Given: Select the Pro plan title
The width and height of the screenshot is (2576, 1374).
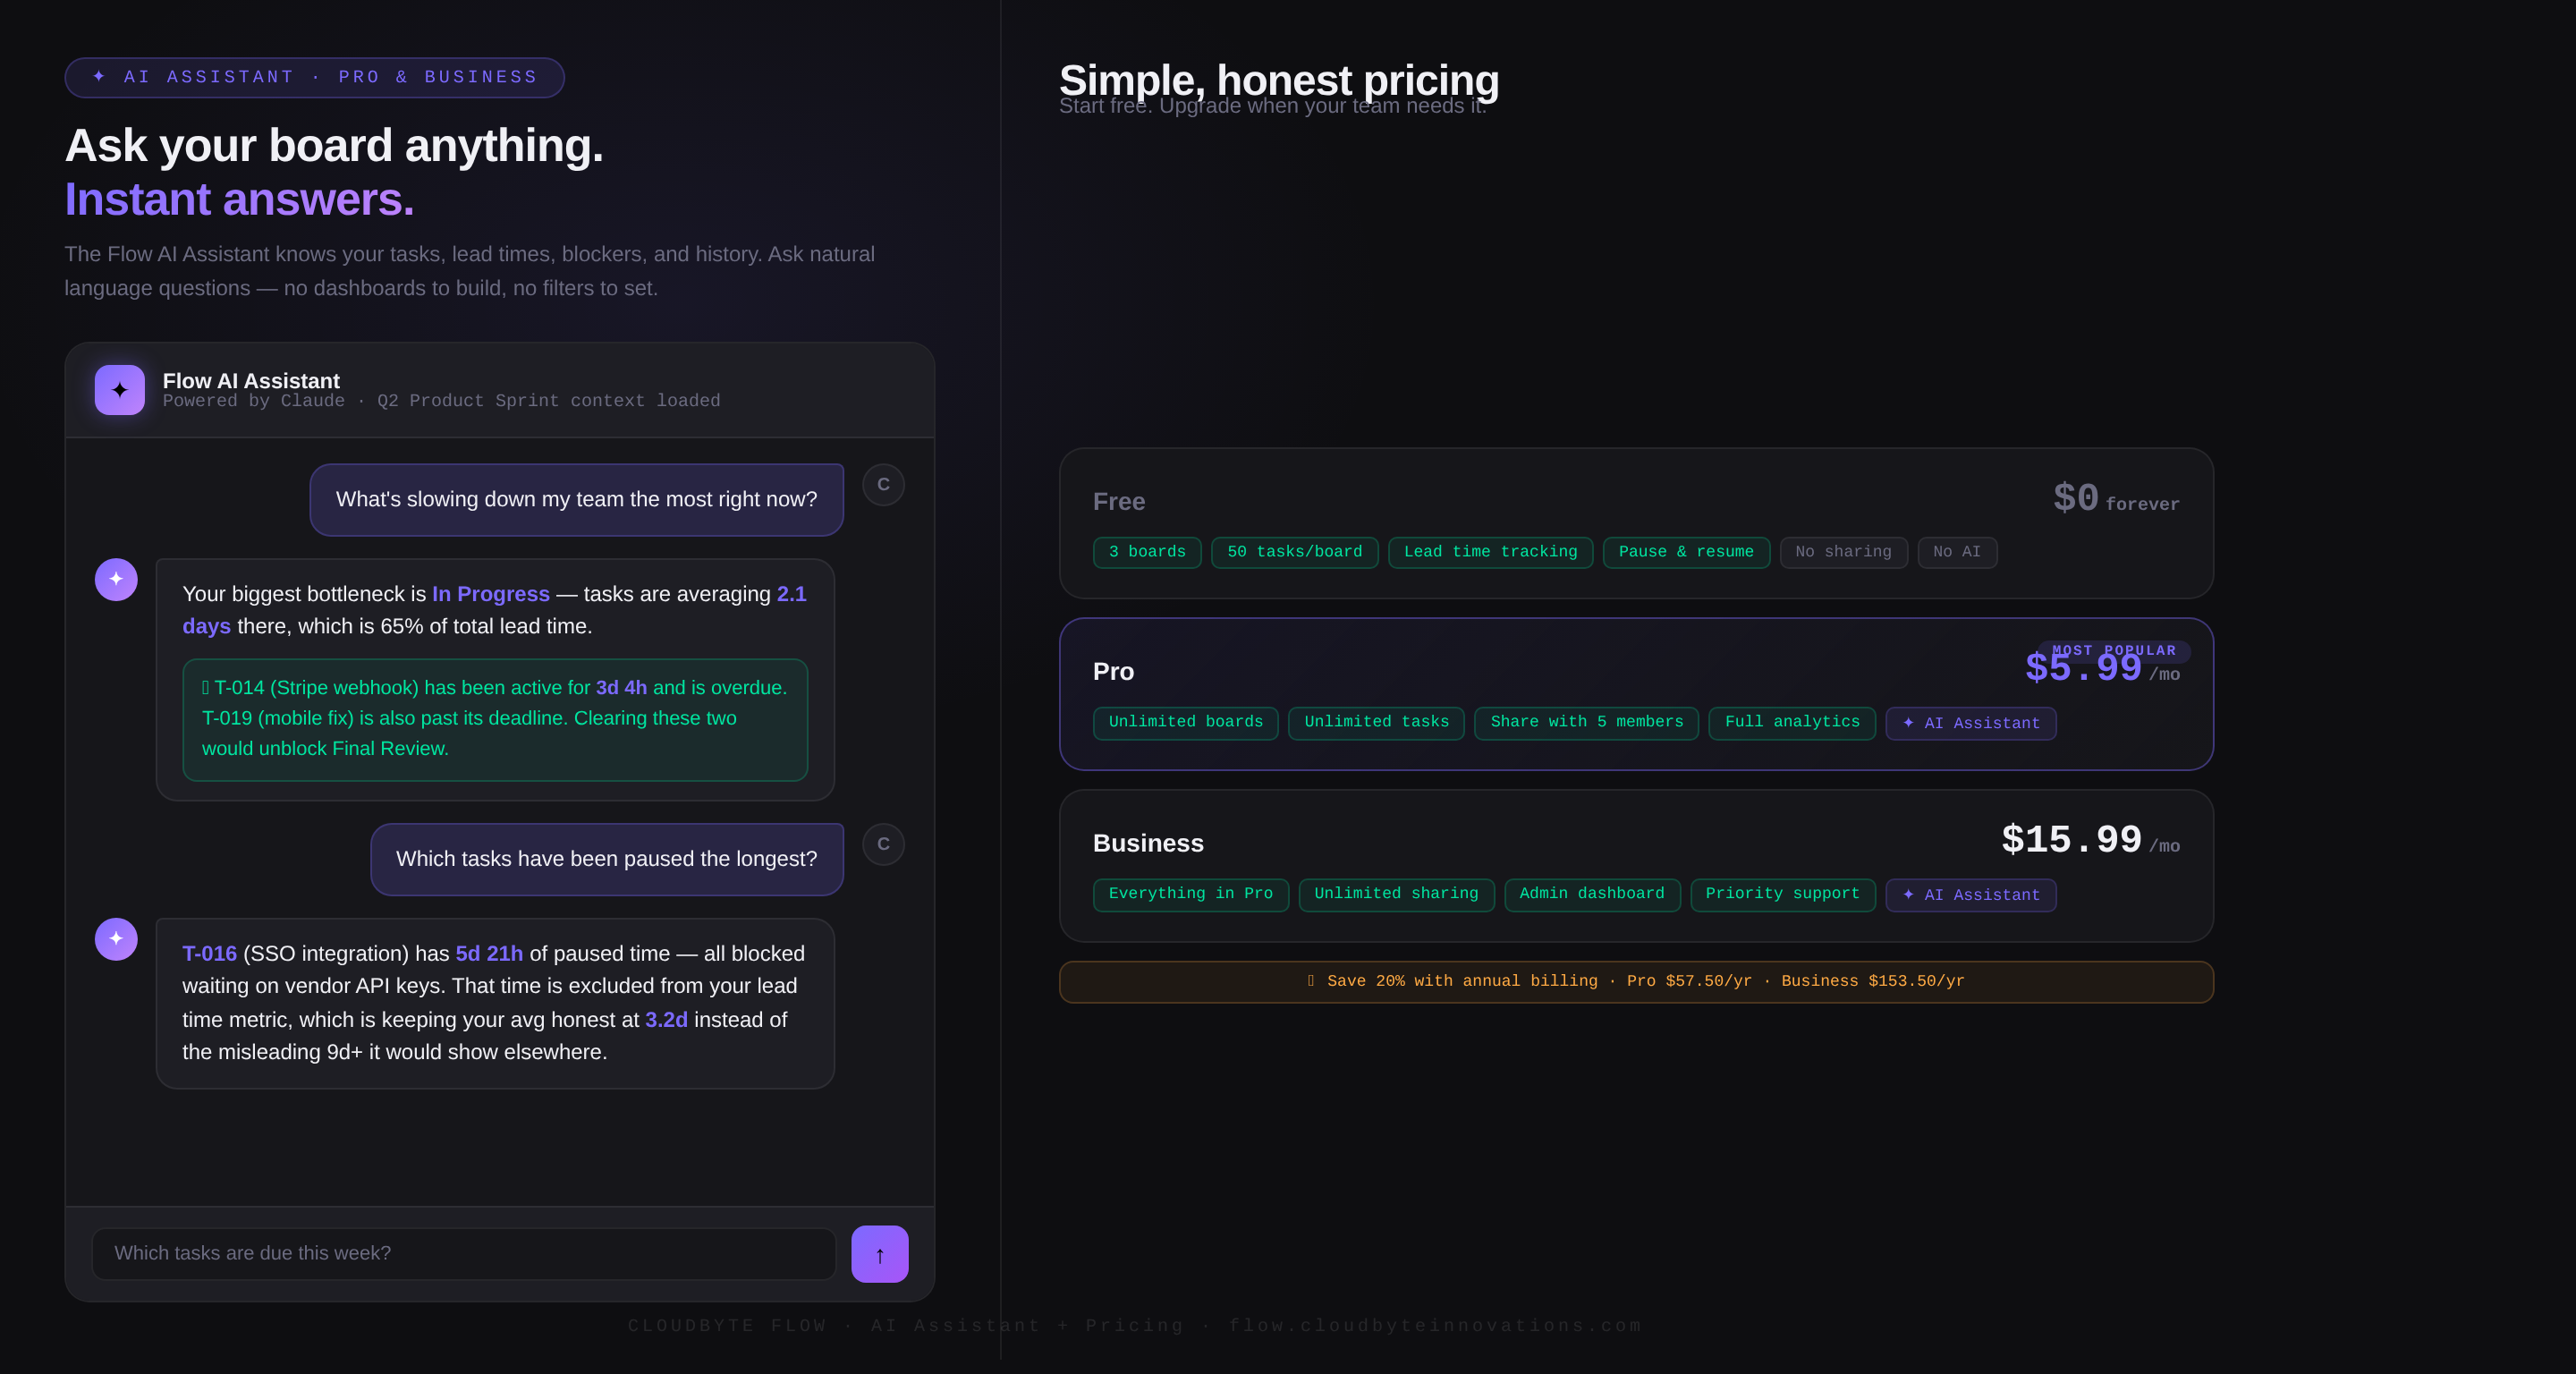Looking at the screenshot, I should tap(1113, 671).
